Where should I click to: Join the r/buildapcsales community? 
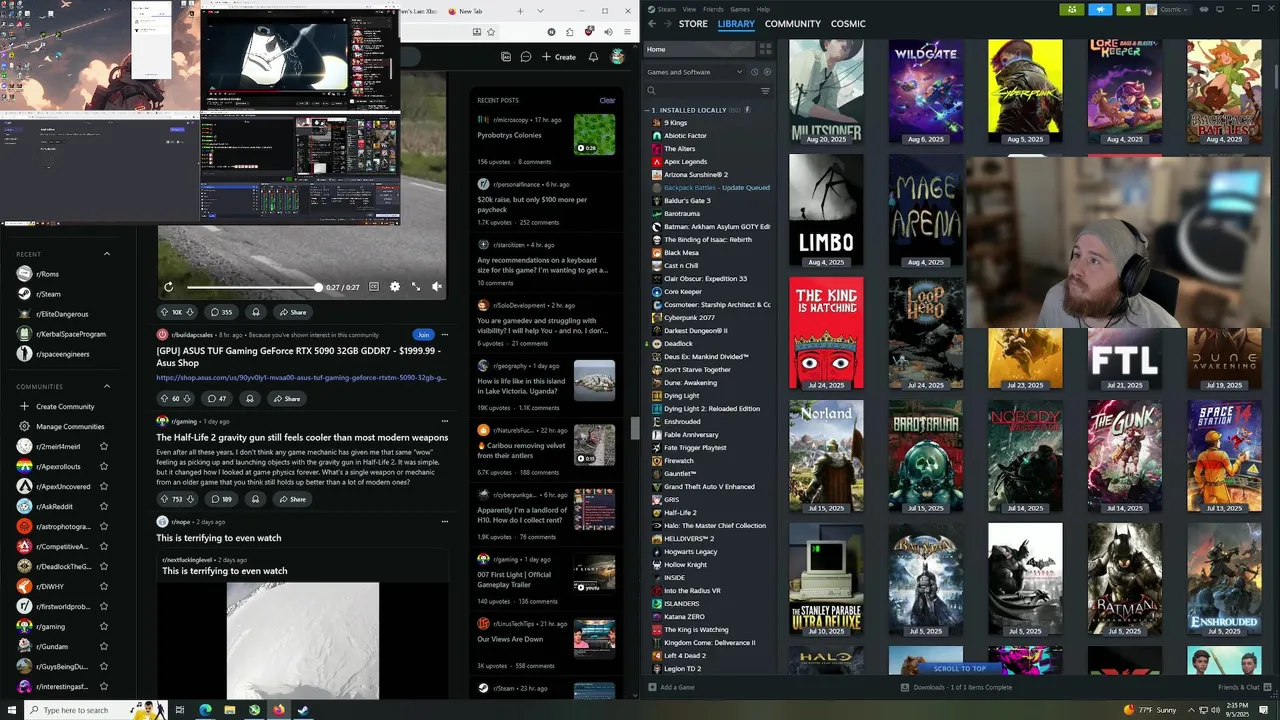[x=424, y=334]
